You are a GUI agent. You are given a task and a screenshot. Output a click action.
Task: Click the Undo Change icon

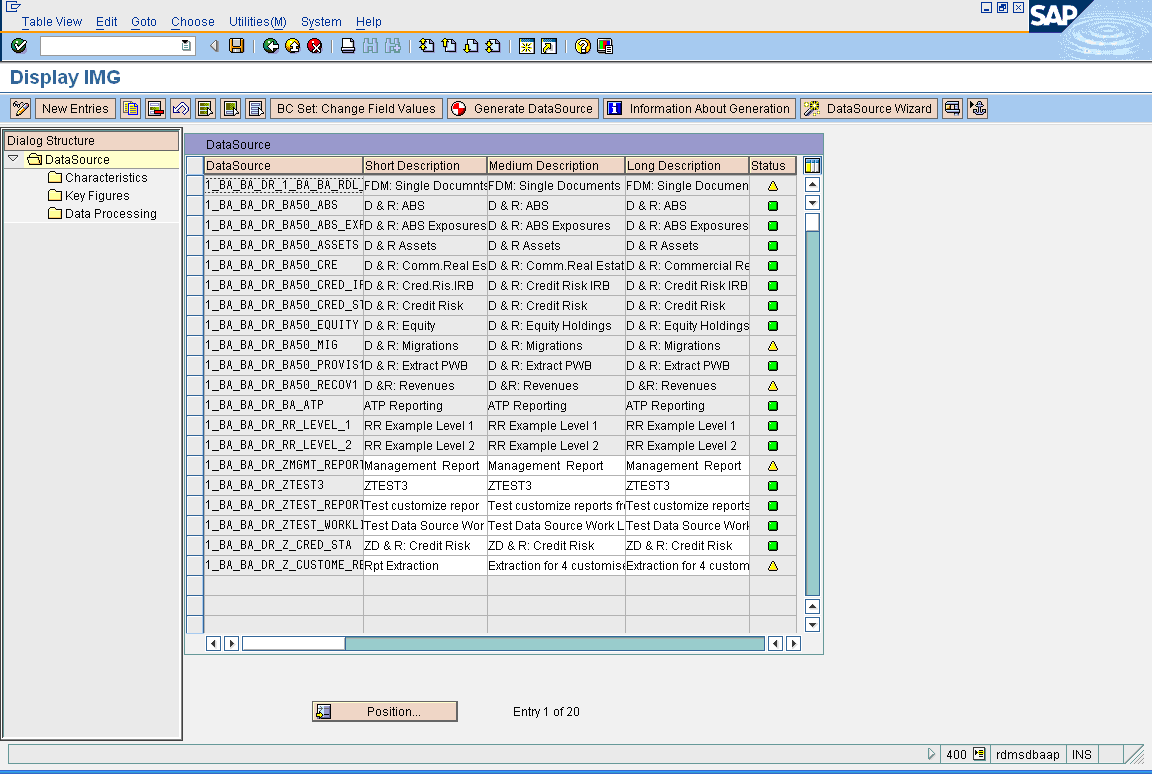point(181,109)
